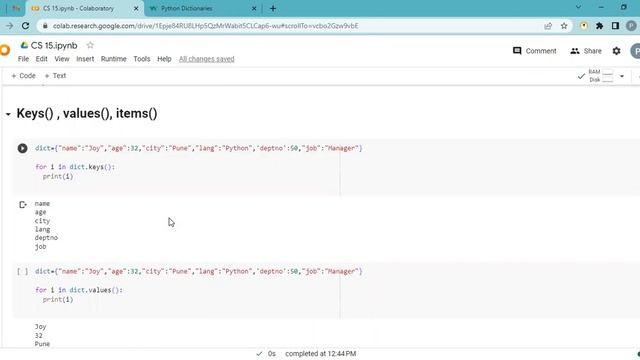The image size is (640, 360).
Task: Share the notebook
Action: click(x=586, y=51)
